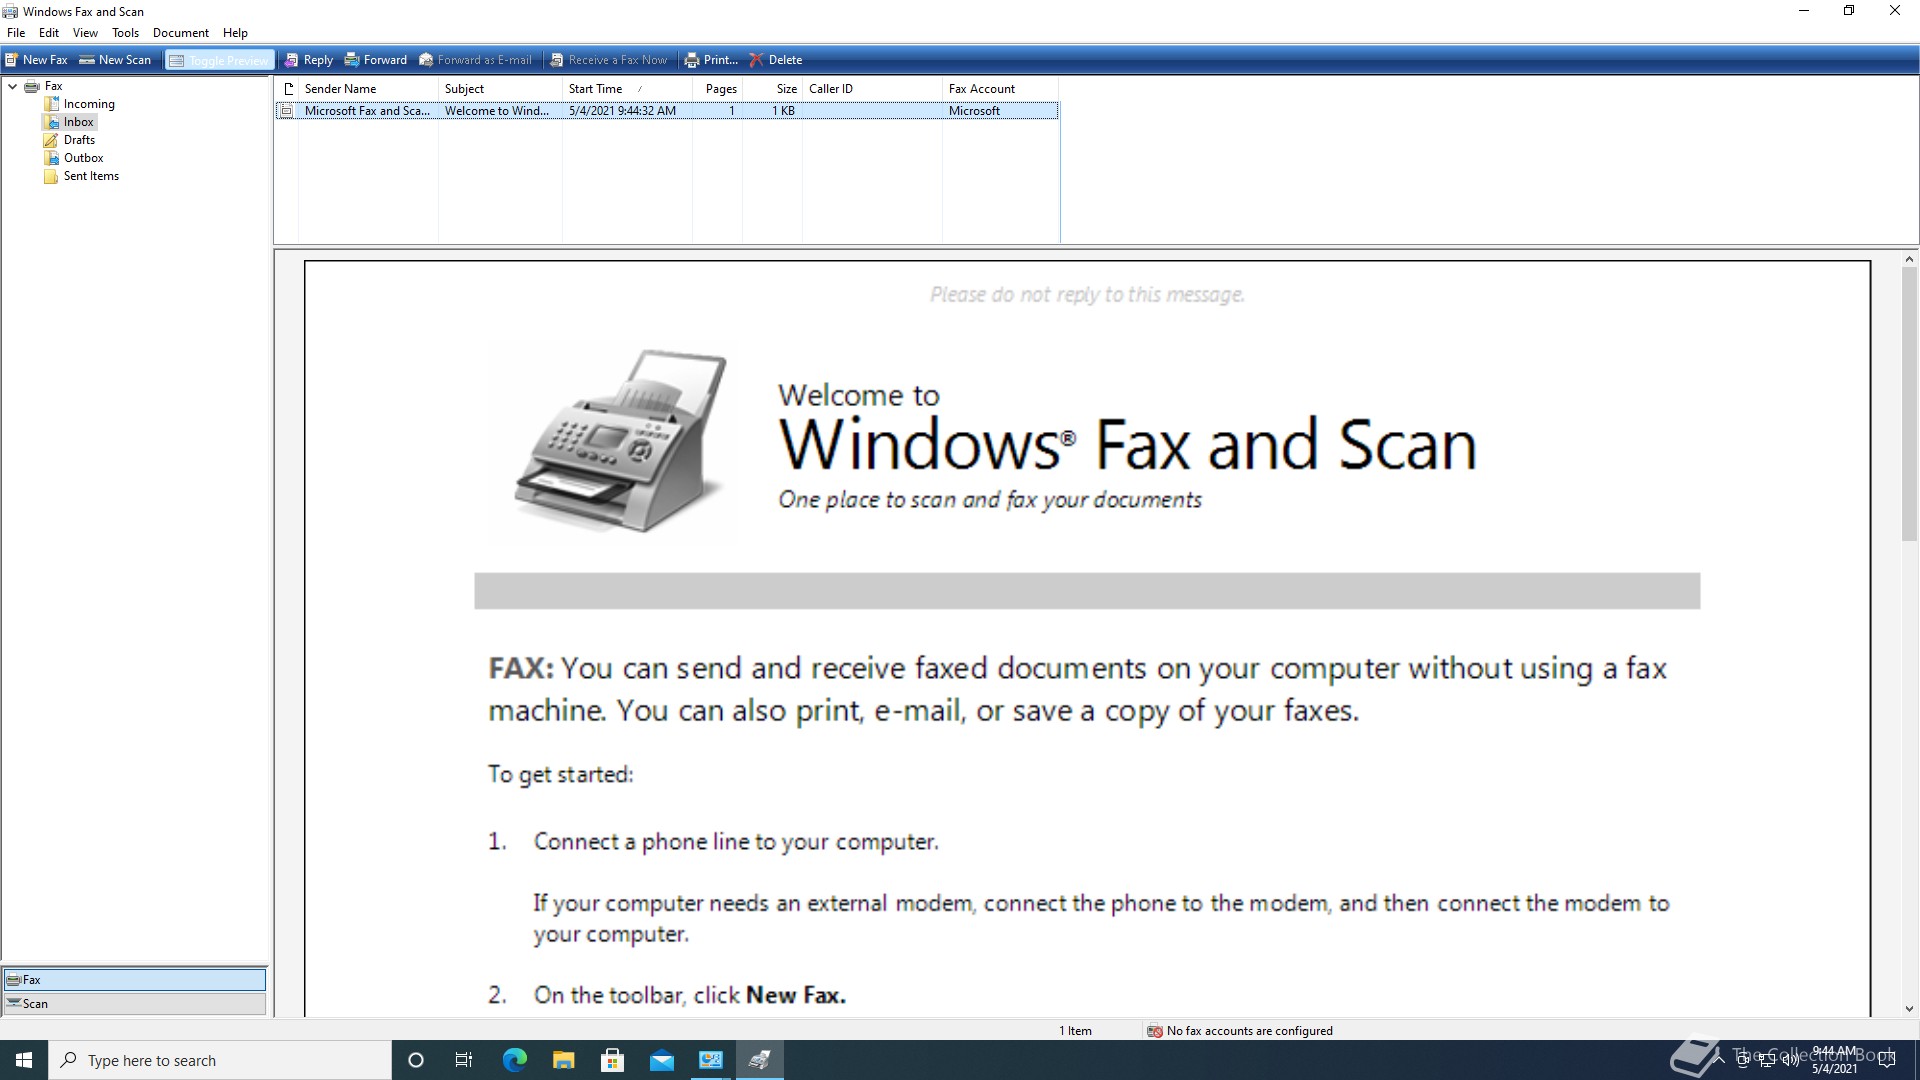Switch to Scan view at bottom
The width and height of the screenshot is (1920, 1080).
coord(135,1004)
